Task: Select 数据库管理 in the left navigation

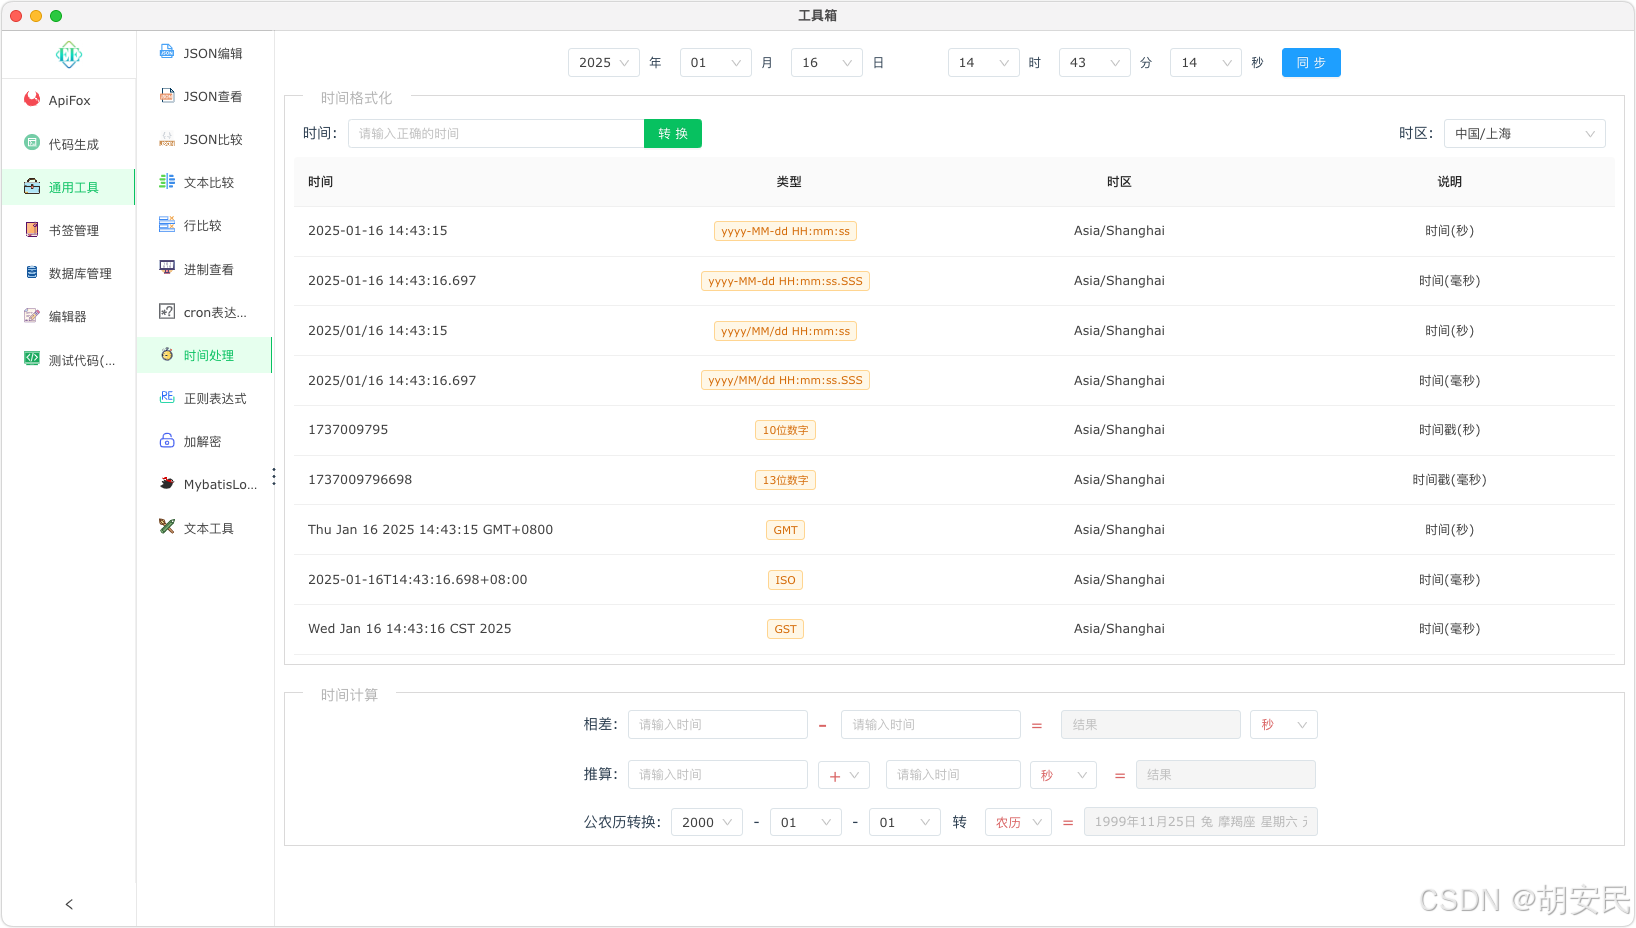Action: 69,273
